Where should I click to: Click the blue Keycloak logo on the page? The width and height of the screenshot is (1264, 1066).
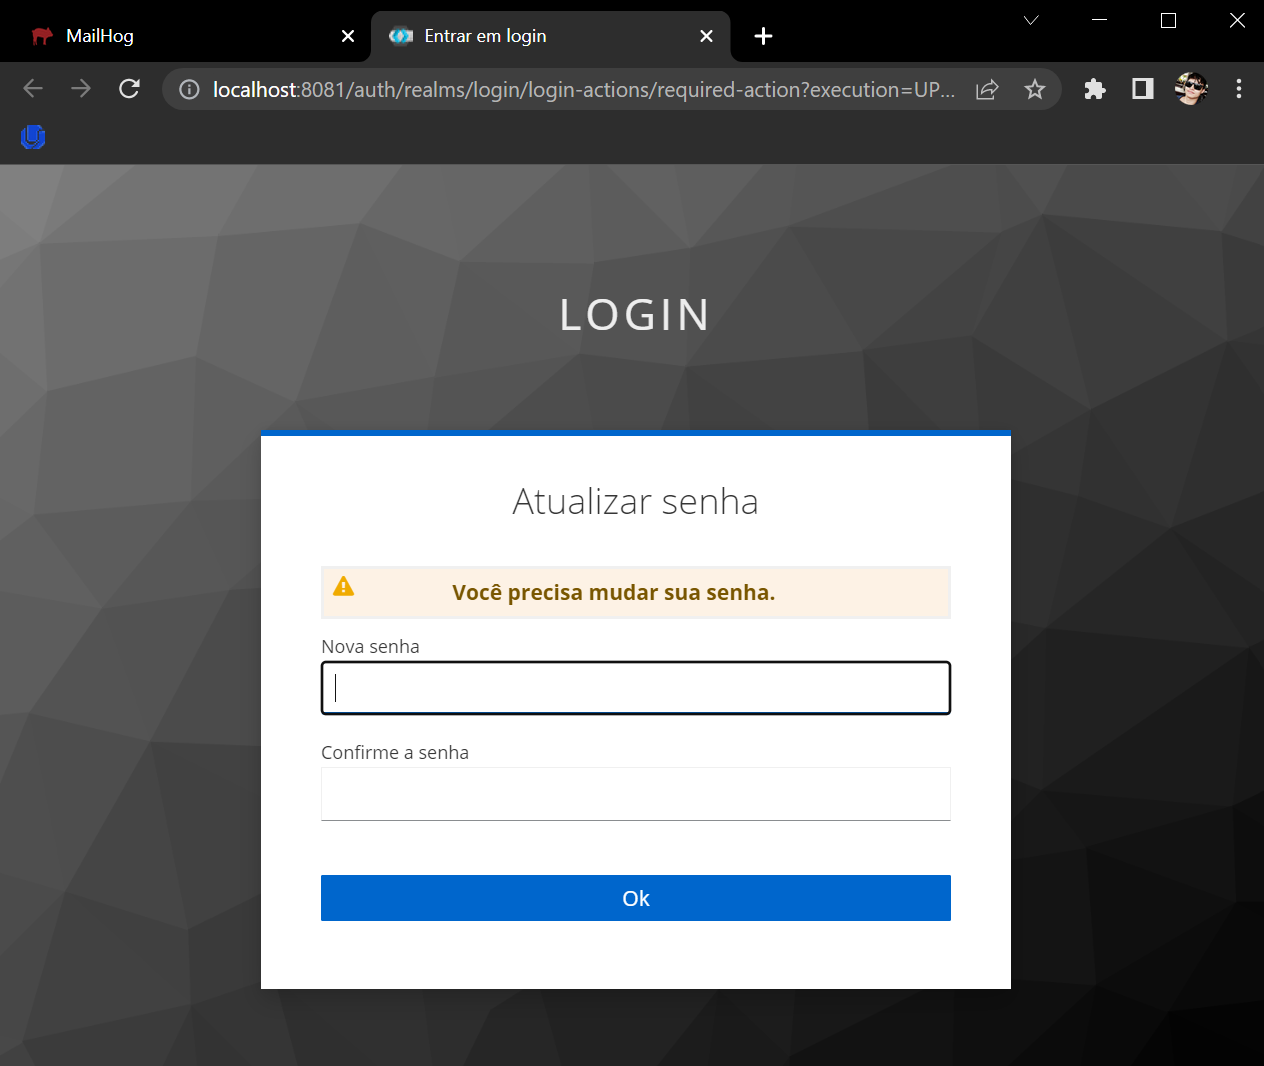(32, 138)
